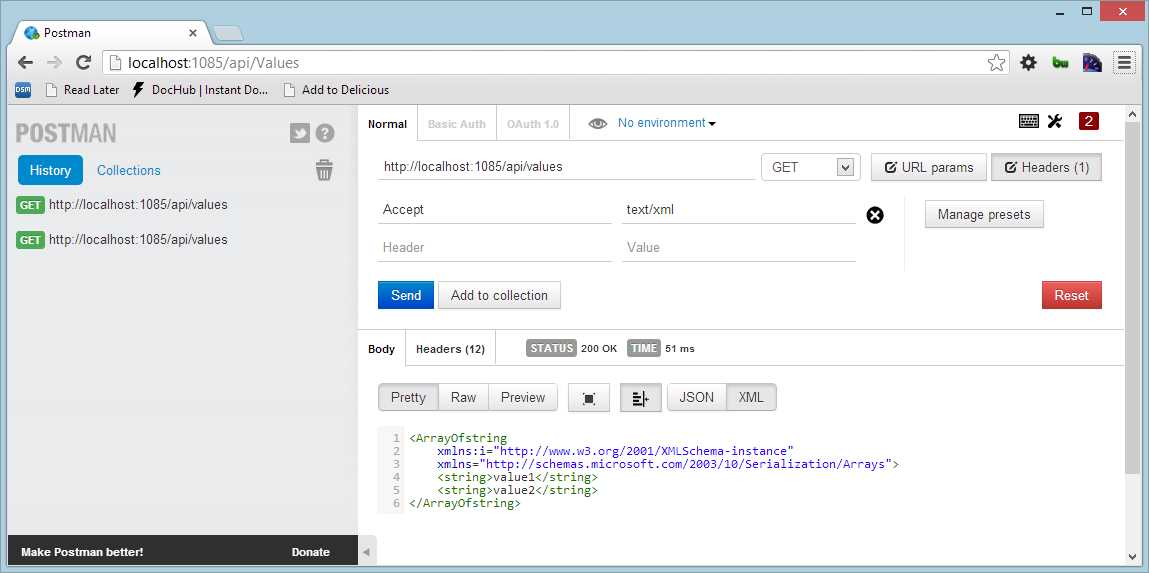Switch response format to XML
The width and height of the screenshot is (1149, 573).
pos(751,397)
